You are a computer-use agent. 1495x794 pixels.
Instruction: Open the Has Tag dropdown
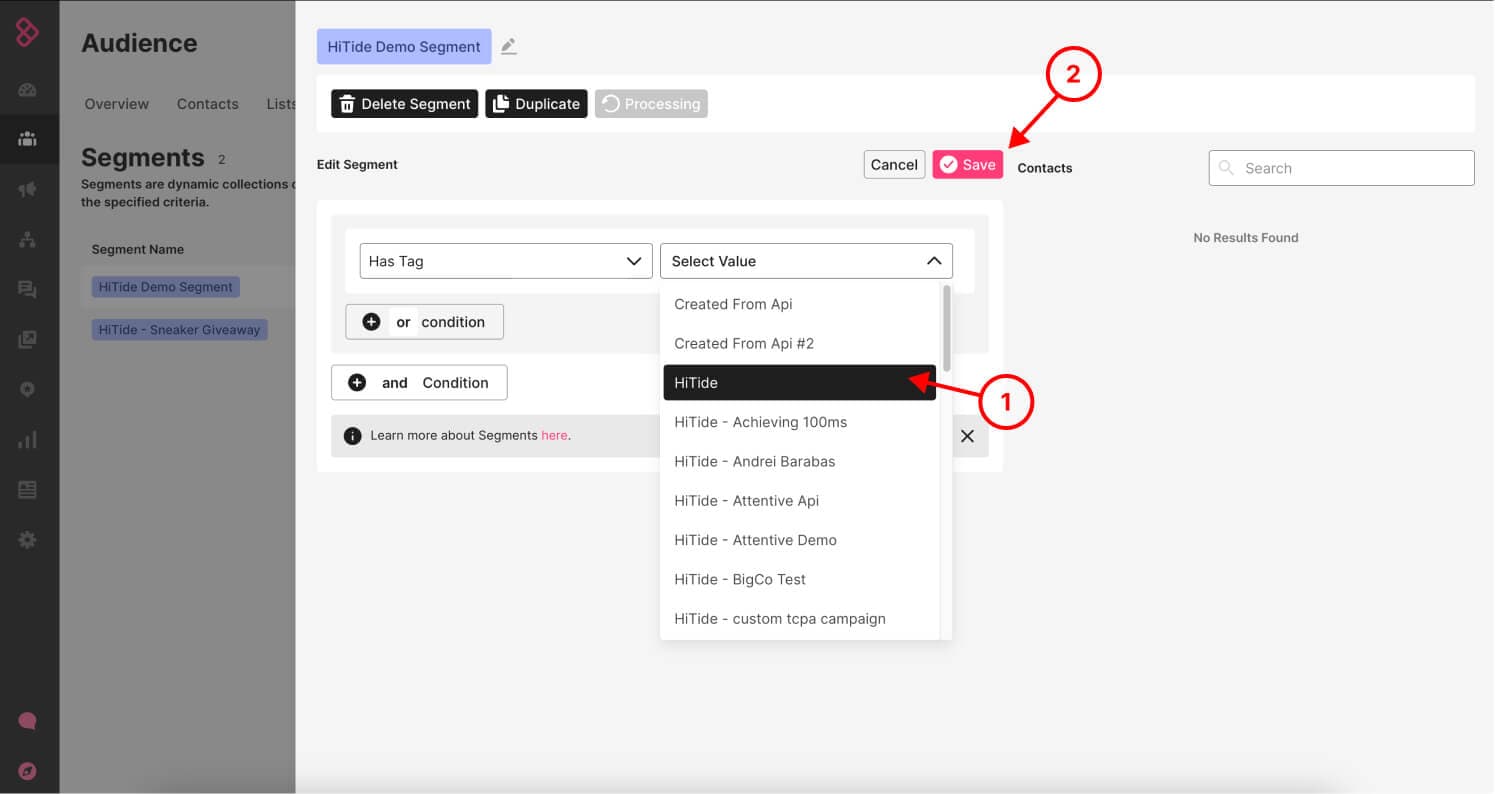pyautogui.click(x=506, y=261)
